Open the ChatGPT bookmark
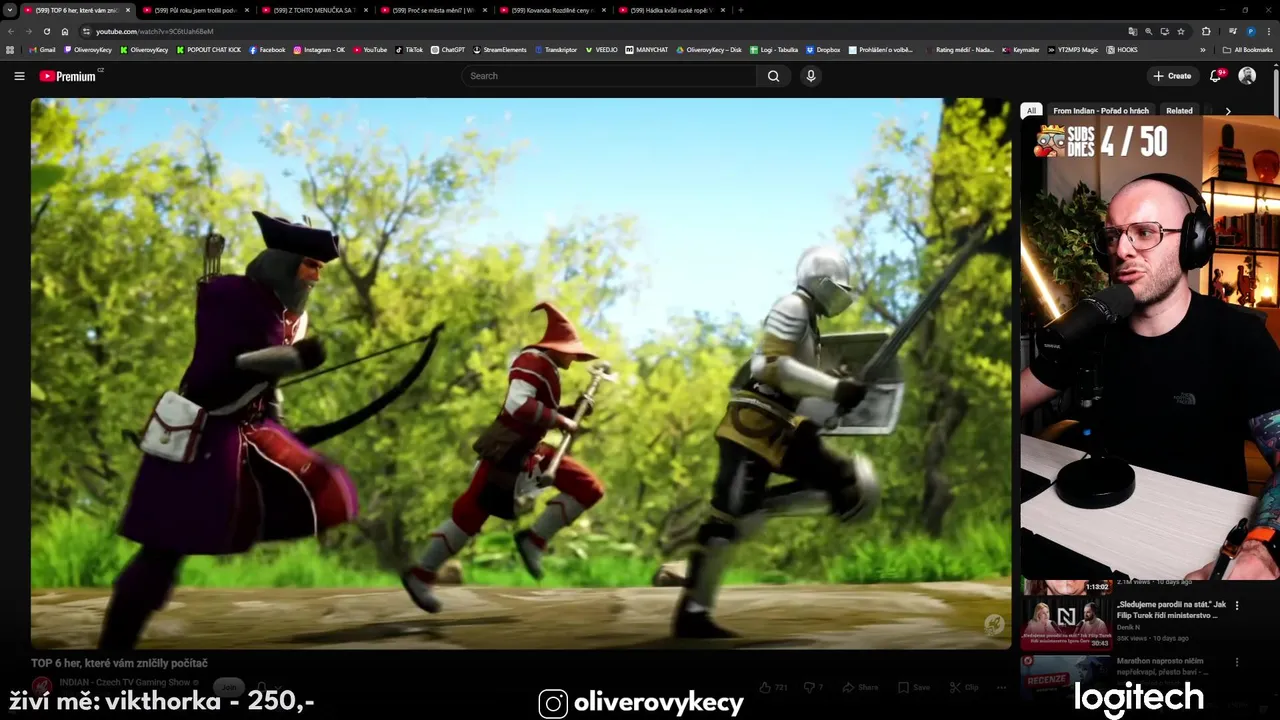This screenshot has height=720, width=1280. pos(448,50)
